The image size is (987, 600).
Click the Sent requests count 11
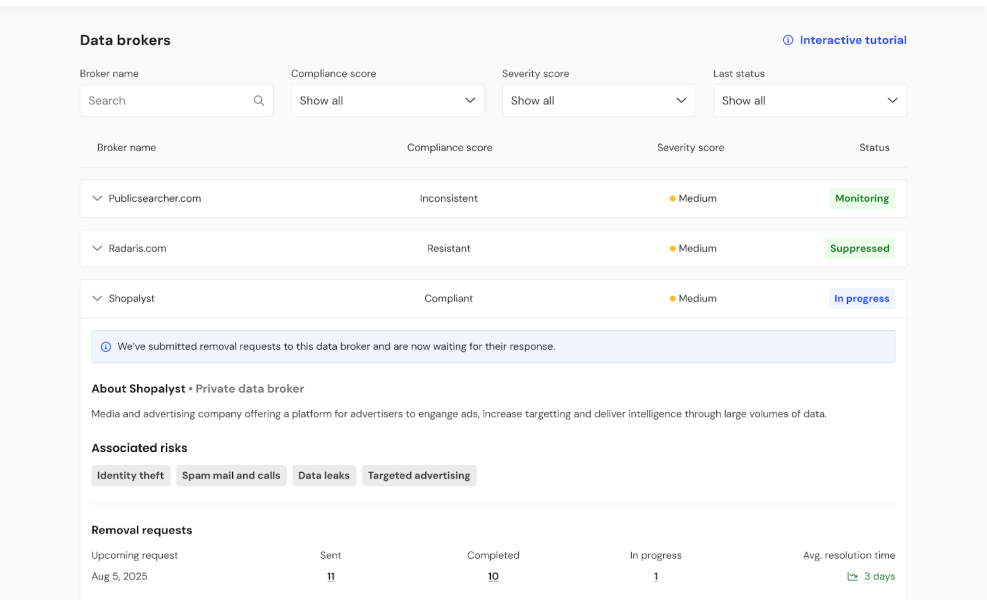[330, 577]
